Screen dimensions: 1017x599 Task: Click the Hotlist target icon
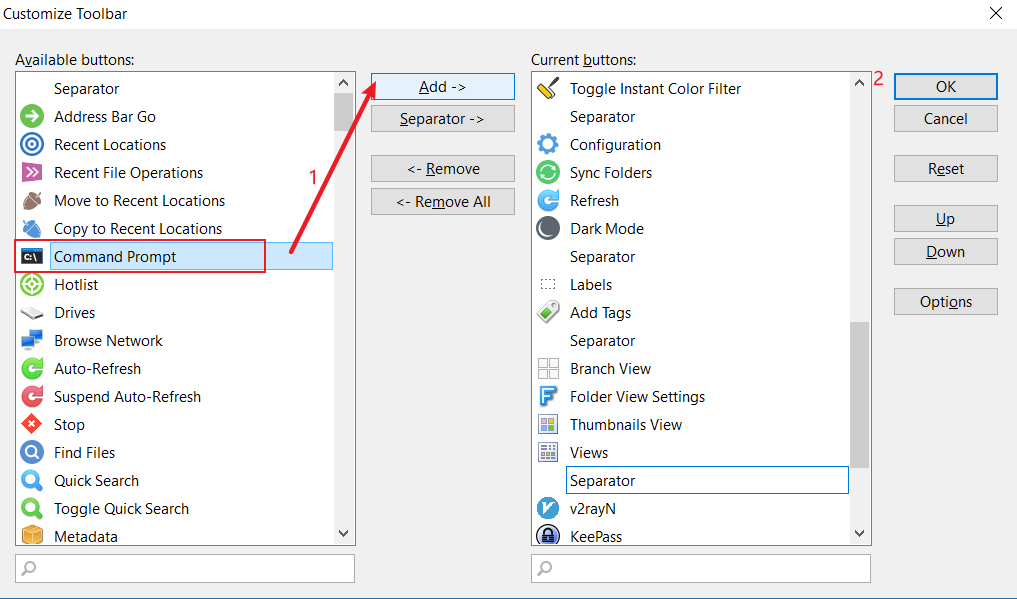[x=32, y=285]
